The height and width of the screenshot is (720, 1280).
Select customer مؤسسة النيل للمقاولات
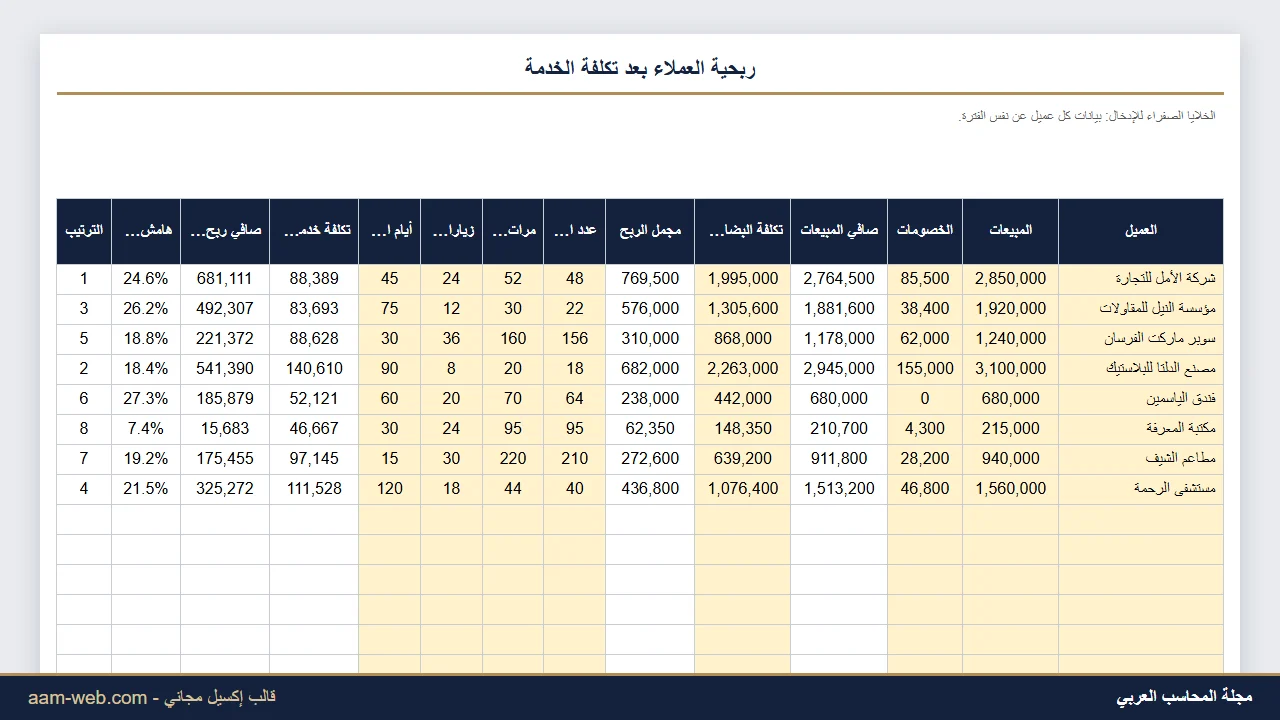click(x=1141, y=309)
